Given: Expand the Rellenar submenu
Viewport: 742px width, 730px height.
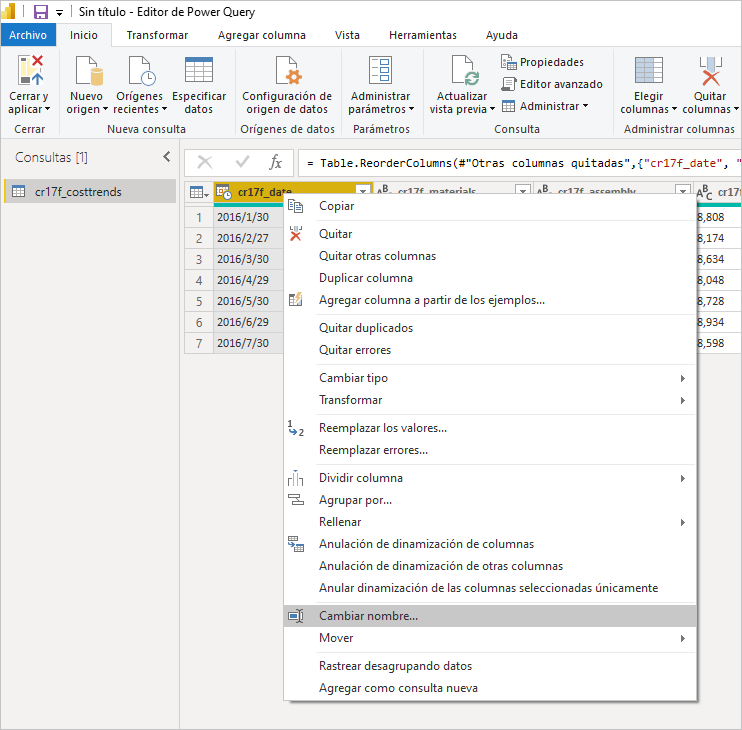Looking at the screenshot, I should (489, 522).
